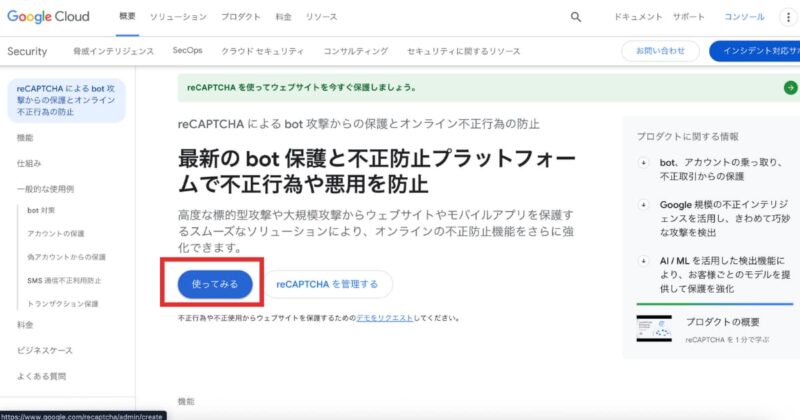Click the 使ってみる button
Viewport: 800px width, 420px height.
point(215,284)
